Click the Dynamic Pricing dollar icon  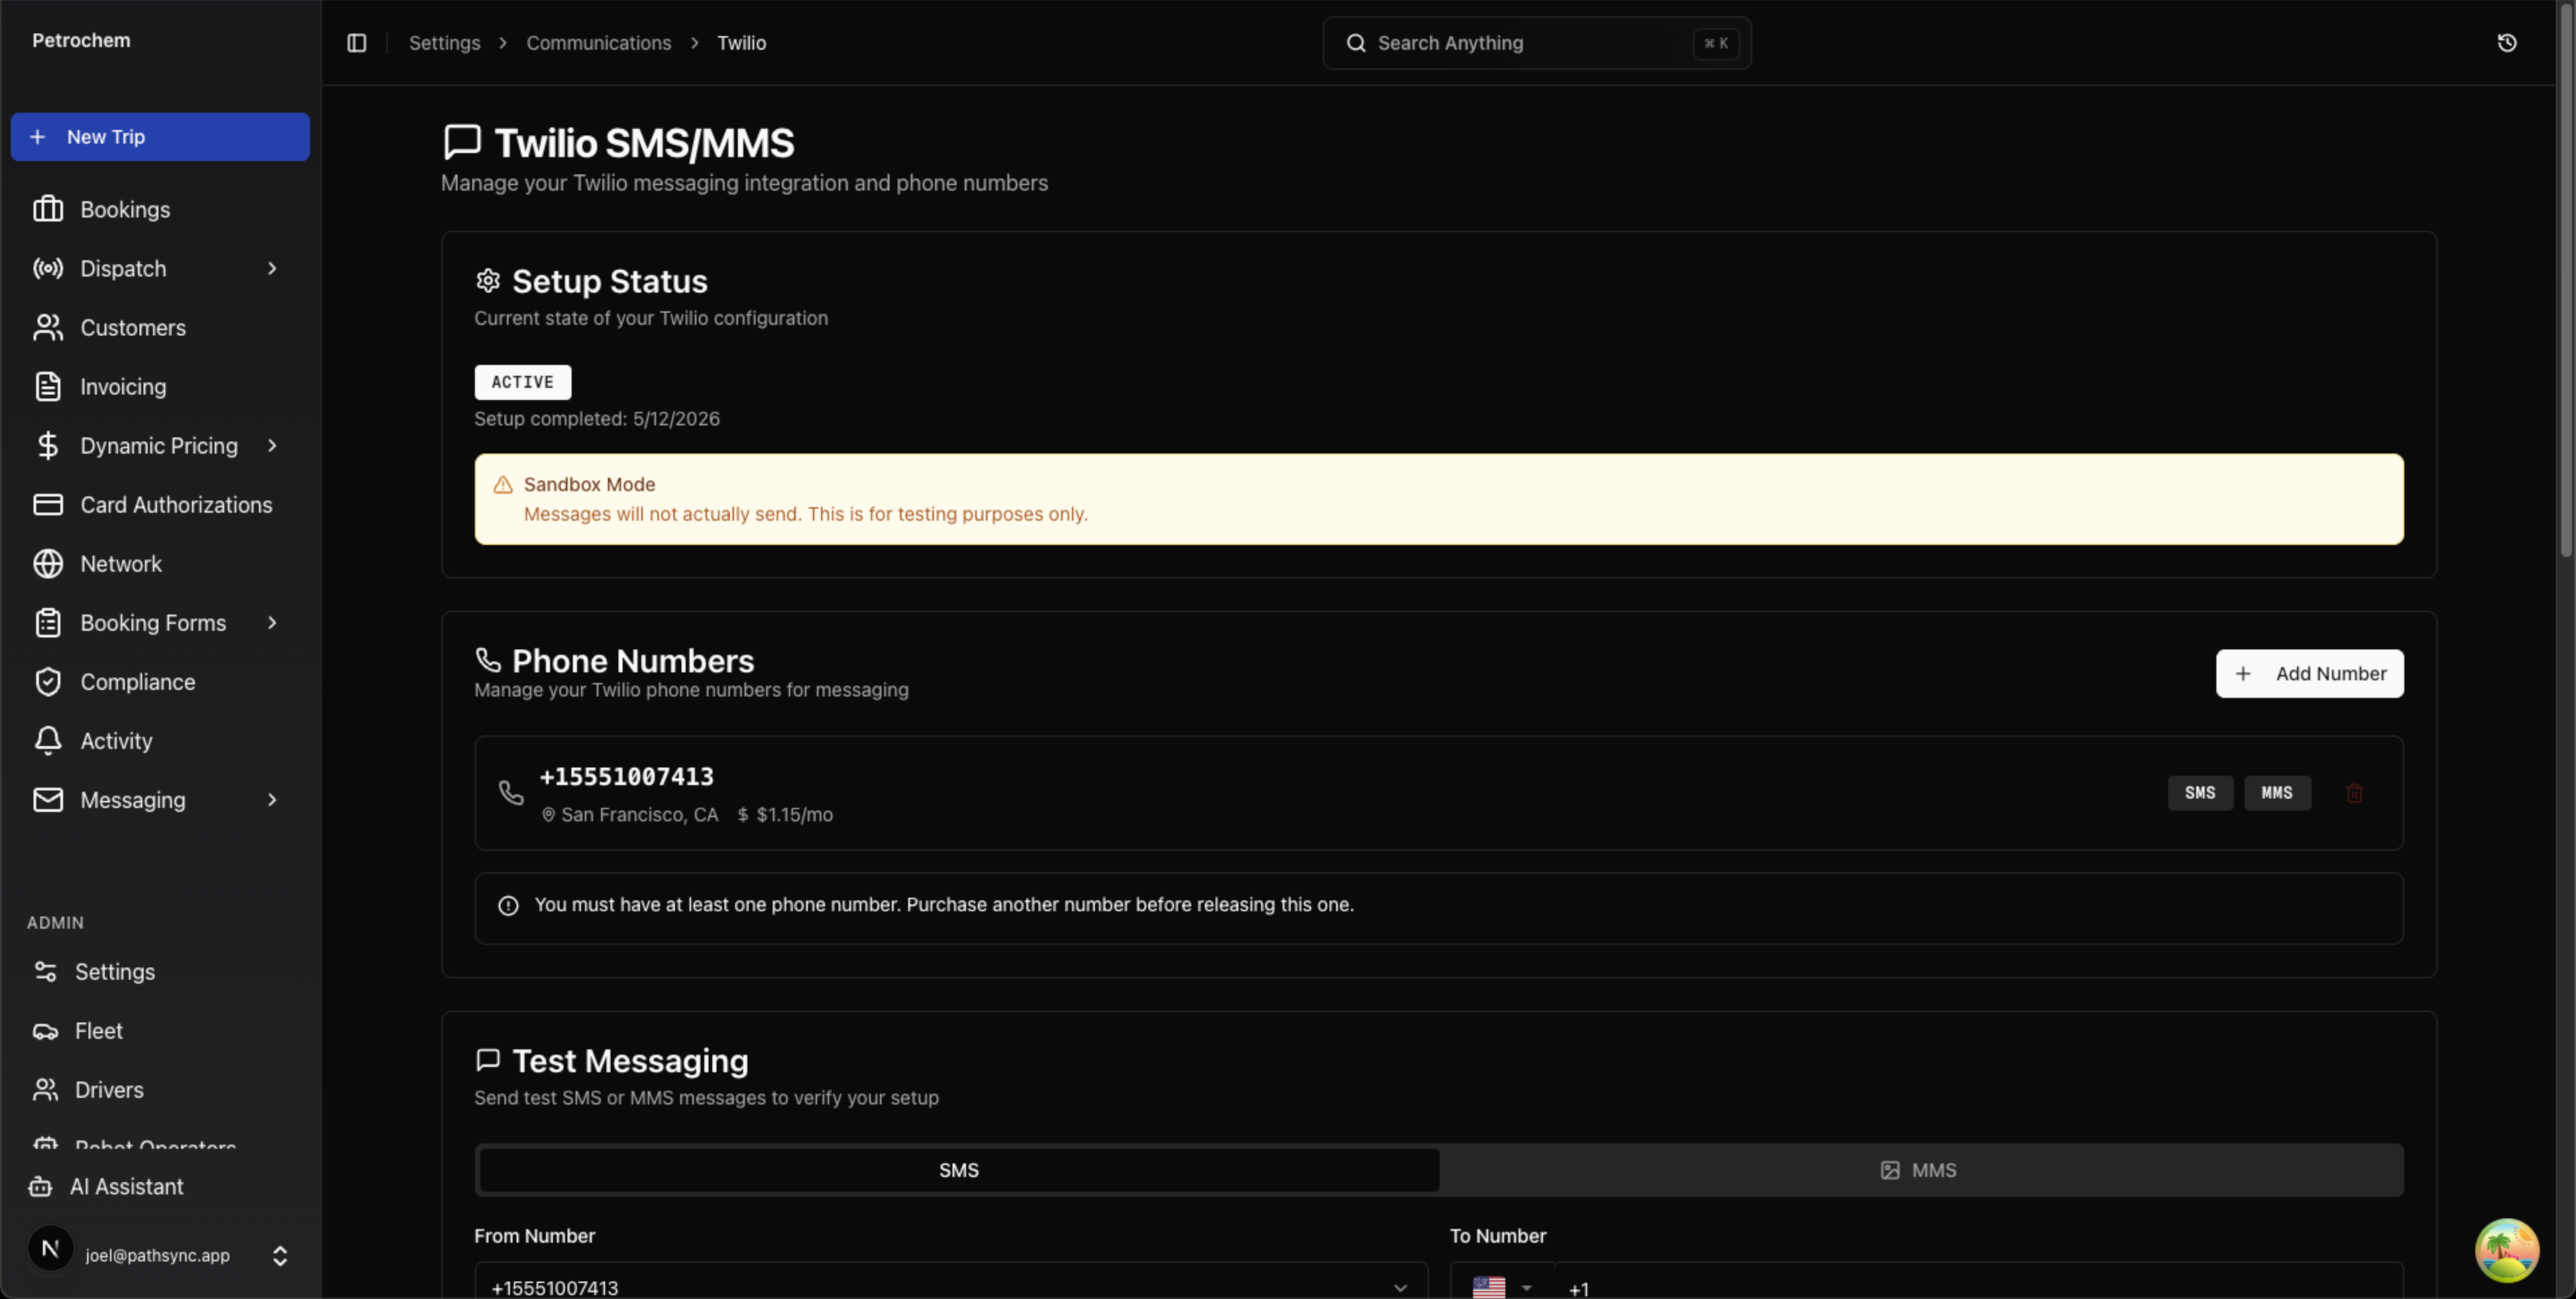pos(48,445)
